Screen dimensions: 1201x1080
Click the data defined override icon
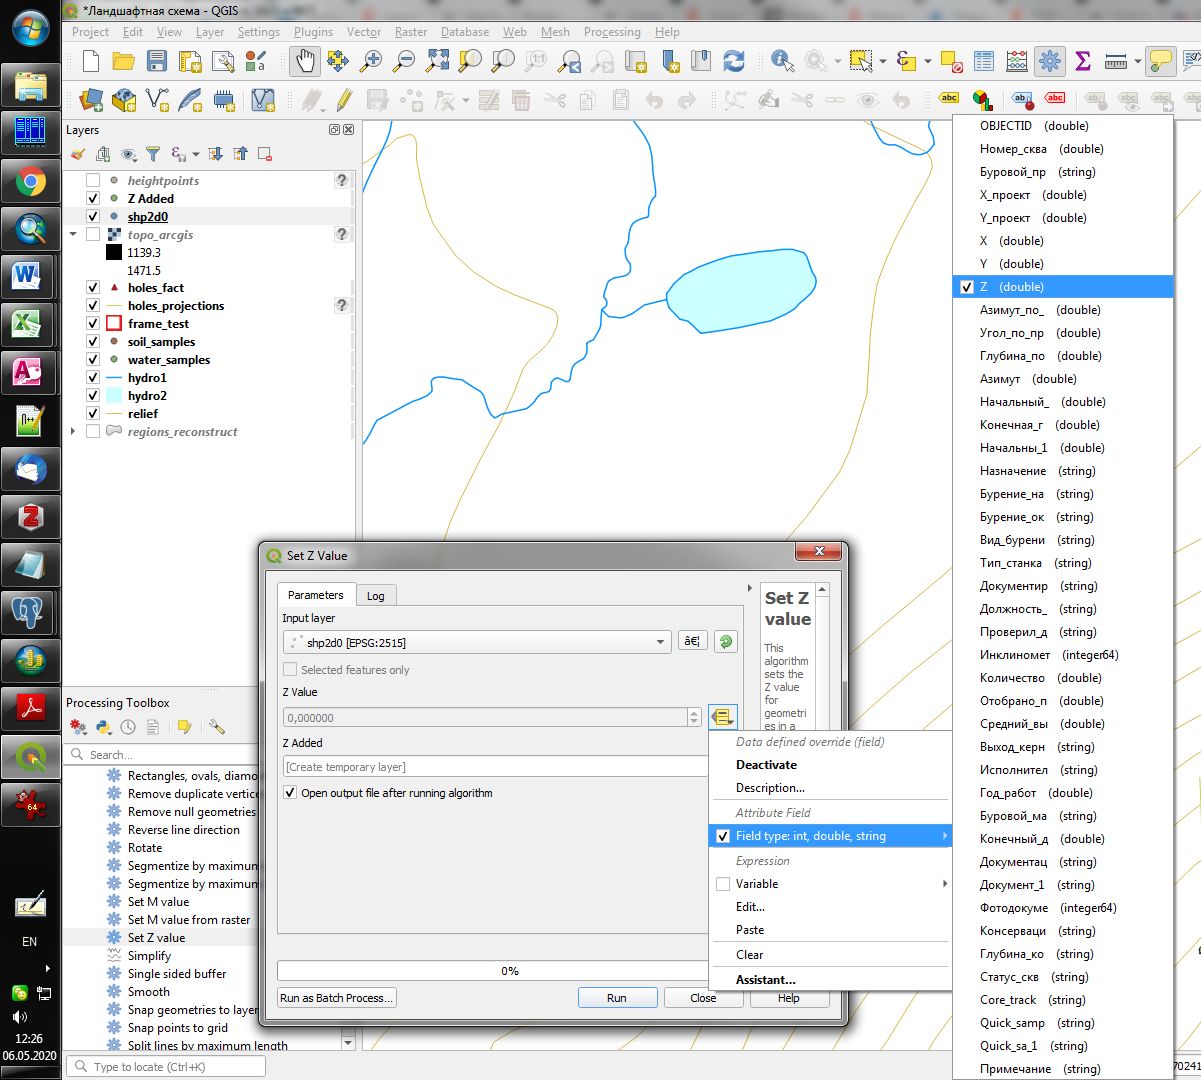[722, 717]
